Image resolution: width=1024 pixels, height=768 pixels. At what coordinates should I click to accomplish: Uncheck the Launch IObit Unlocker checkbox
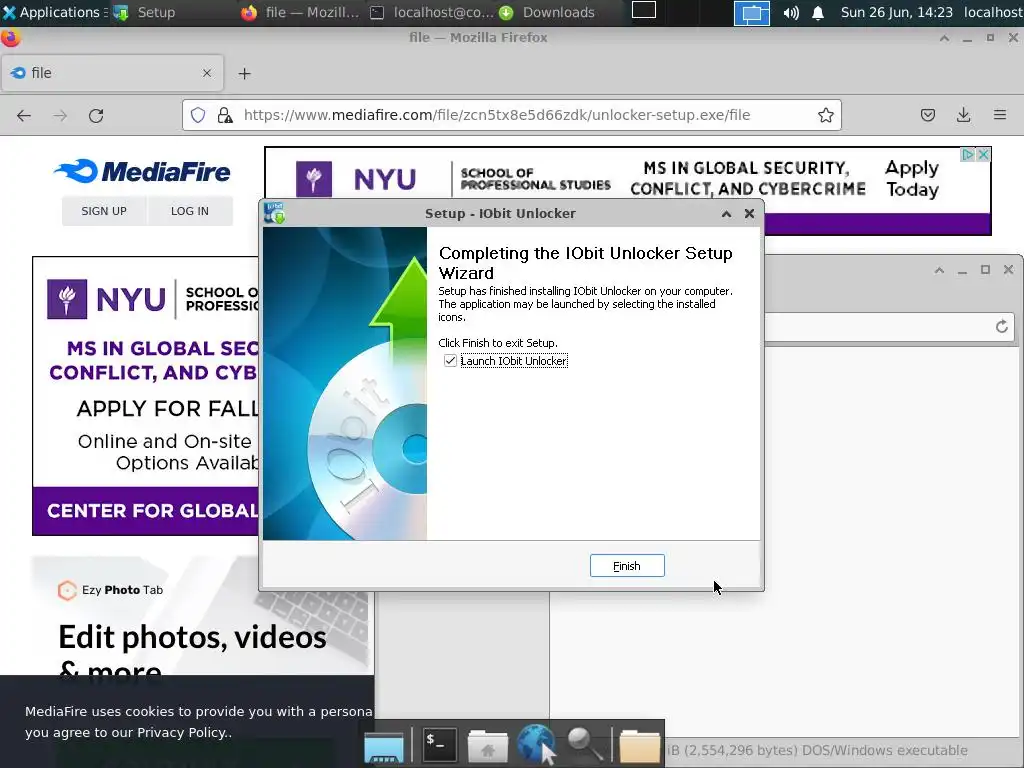(450, 360)
